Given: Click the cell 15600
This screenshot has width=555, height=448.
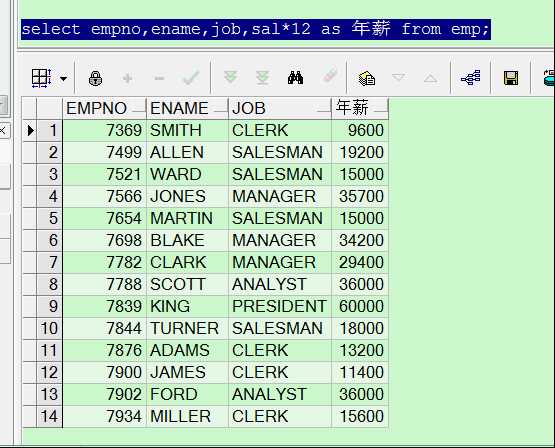Looking at the screenshot, I should pyautogui.click(x=360, y=416).
